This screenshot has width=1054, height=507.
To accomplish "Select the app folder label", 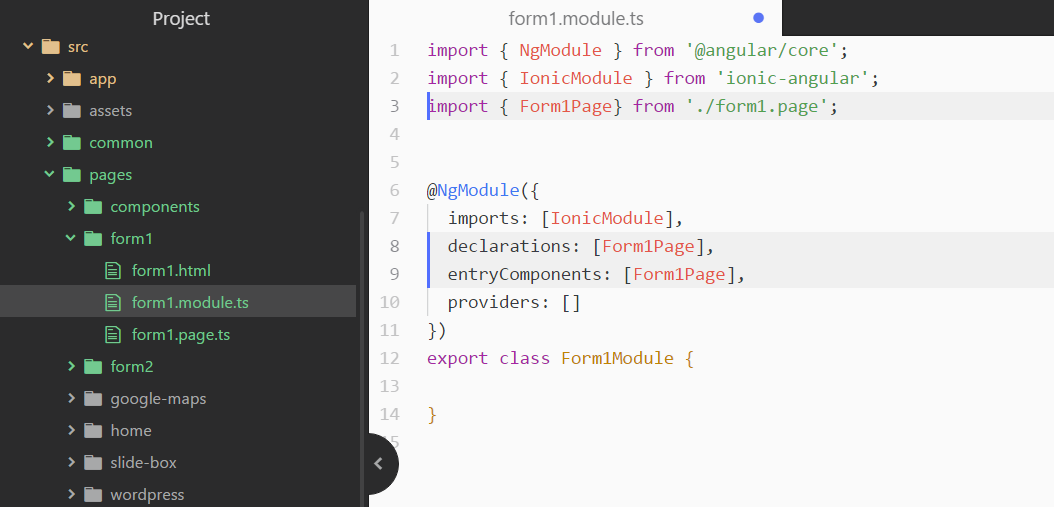I will (103, 79).
